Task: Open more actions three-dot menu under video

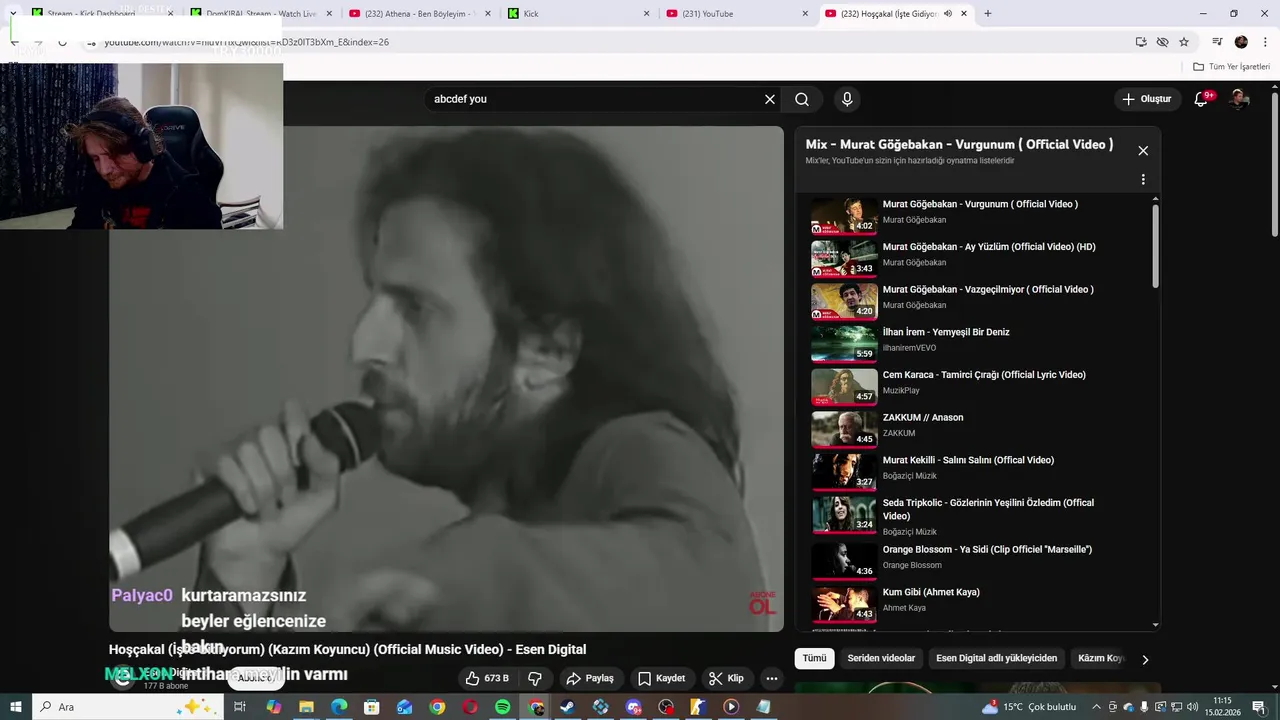Action: coord(771,678)
